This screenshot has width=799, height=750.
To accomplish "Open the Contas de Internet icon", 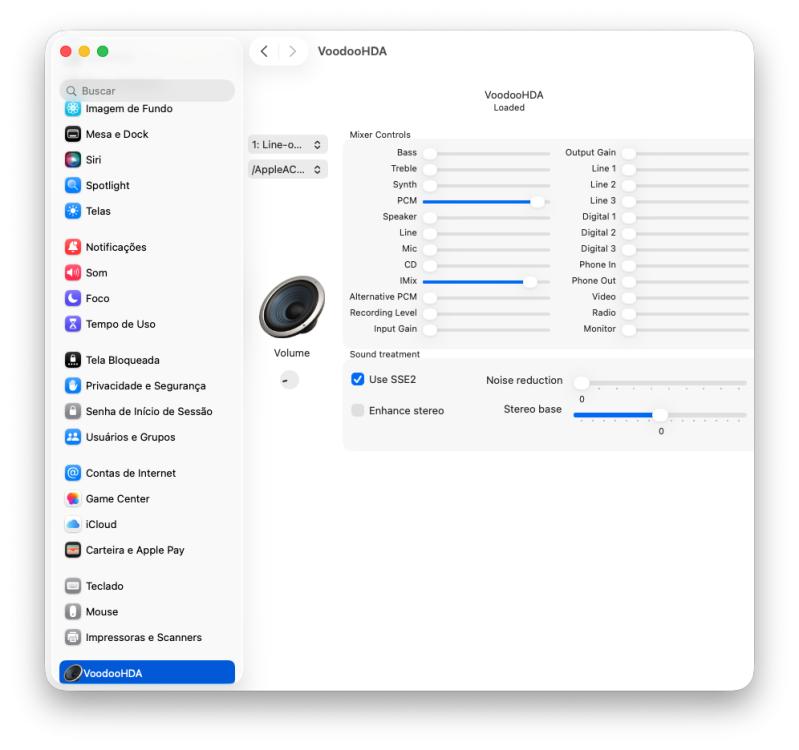I will (x=73, y=473).
